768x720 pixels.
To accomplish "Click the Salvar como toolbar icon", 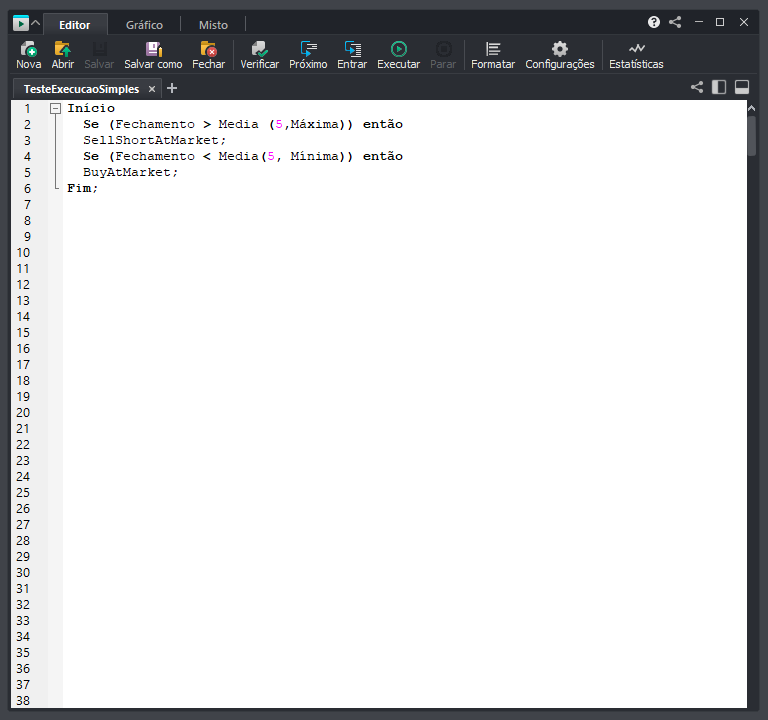I will click(153, 55).
